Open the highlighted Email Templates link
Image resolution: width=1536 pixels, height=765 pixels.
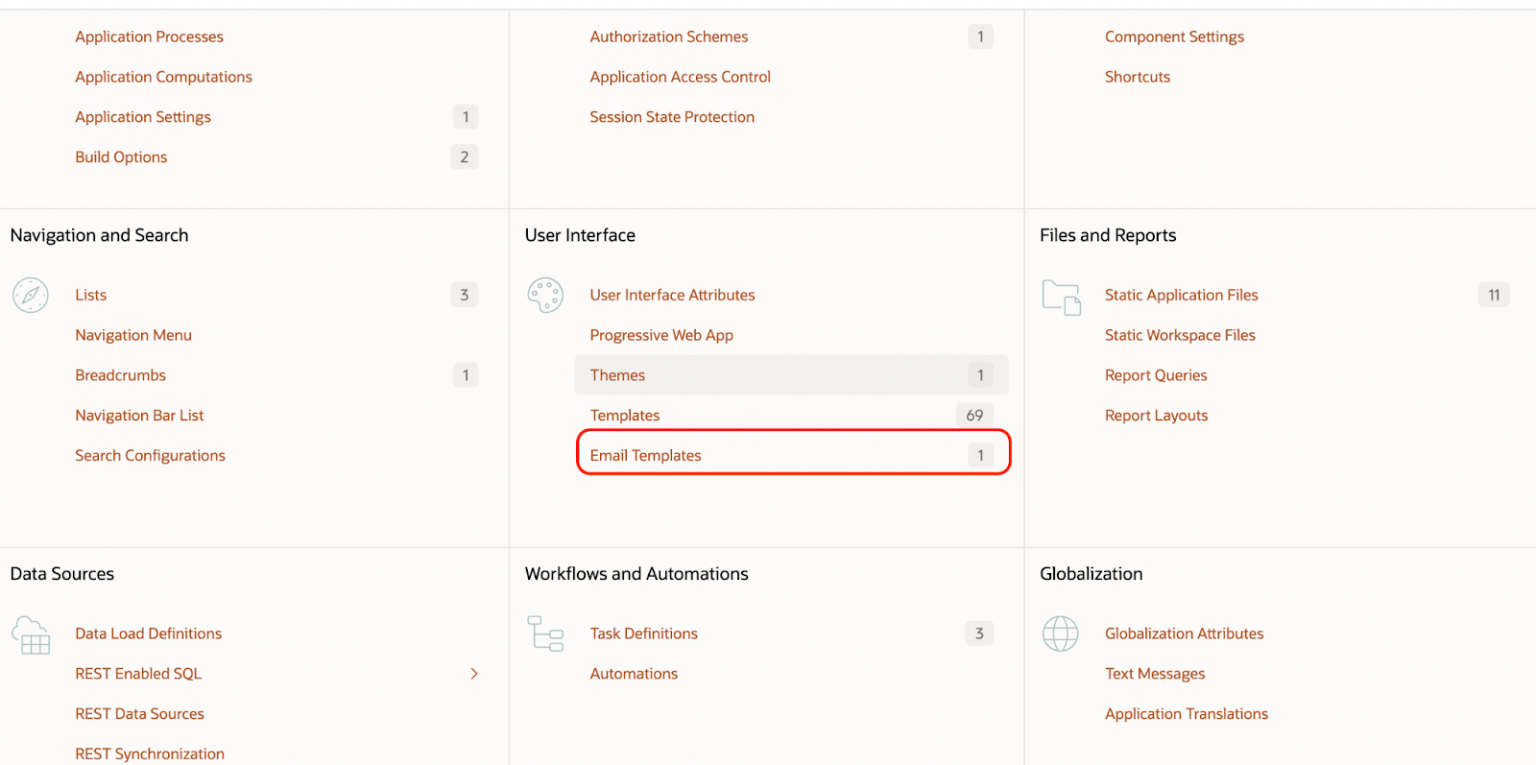coord(645,454)
